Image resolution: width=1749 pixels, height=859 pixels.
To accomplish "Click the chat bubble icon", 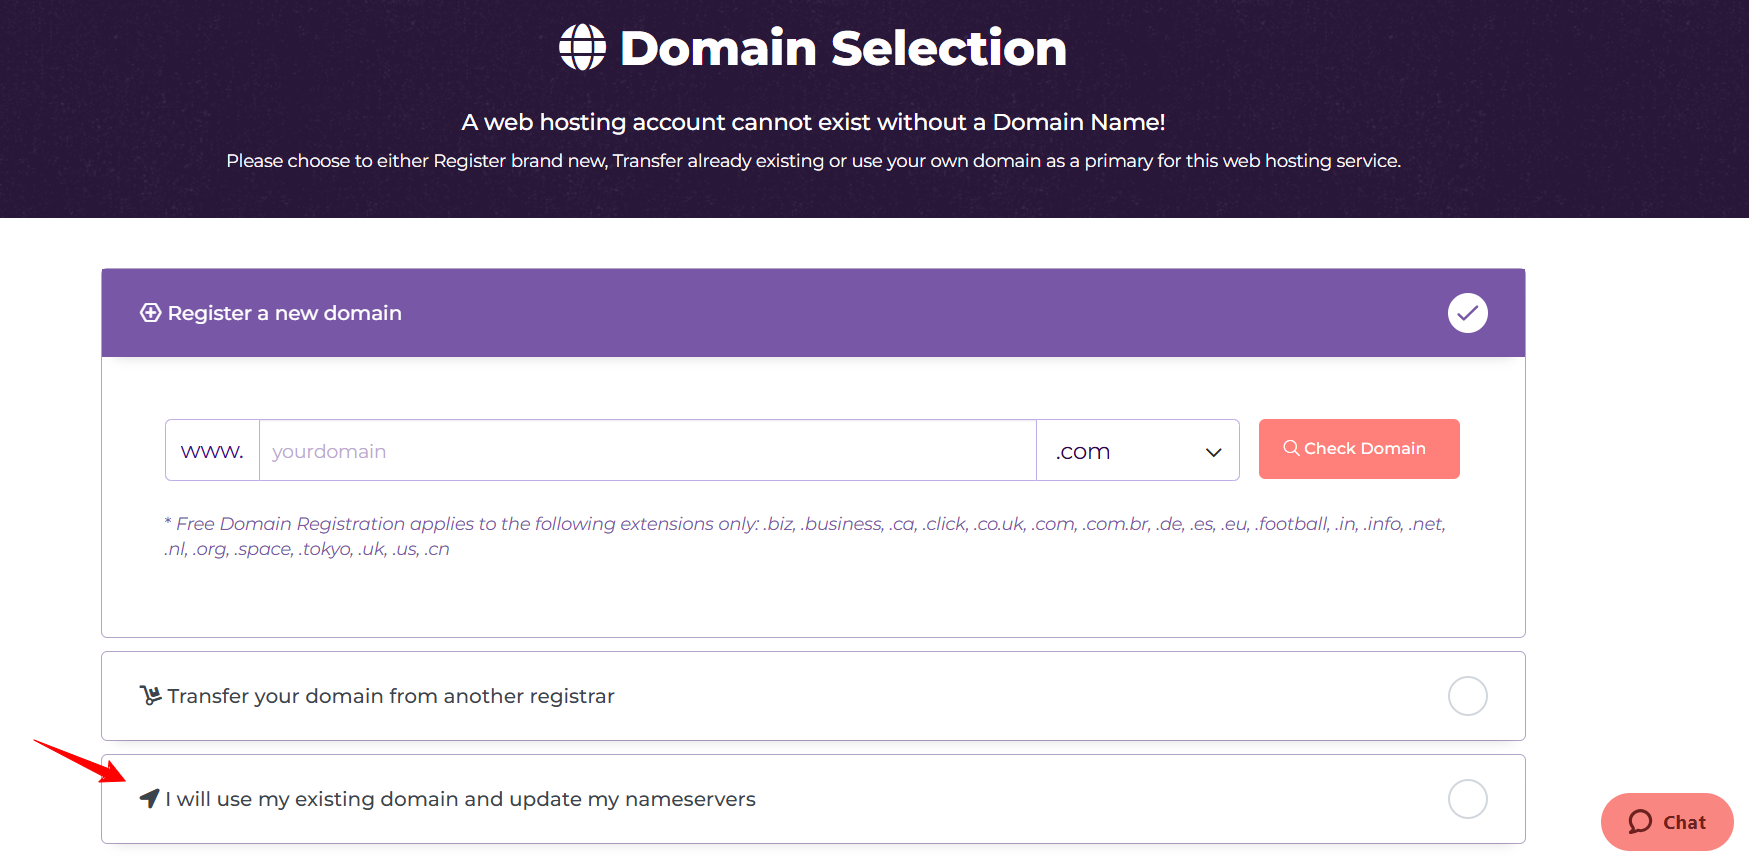I will pos(1640,822).
